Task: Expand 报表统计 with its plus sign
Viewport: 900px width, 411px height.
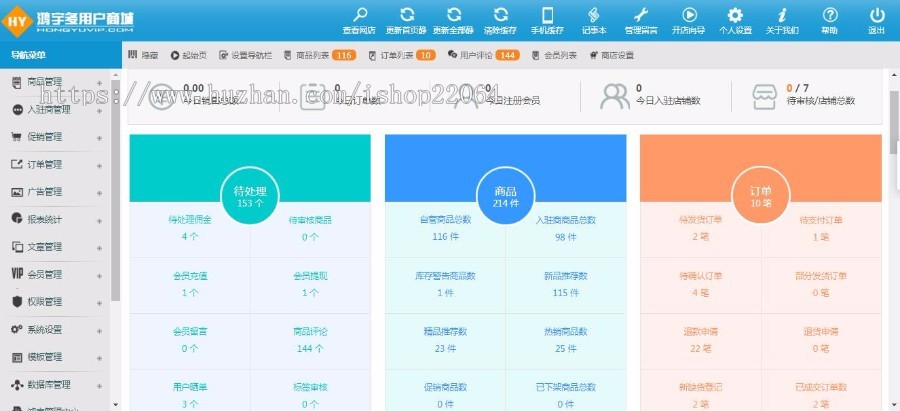Action: coord(99,220)
